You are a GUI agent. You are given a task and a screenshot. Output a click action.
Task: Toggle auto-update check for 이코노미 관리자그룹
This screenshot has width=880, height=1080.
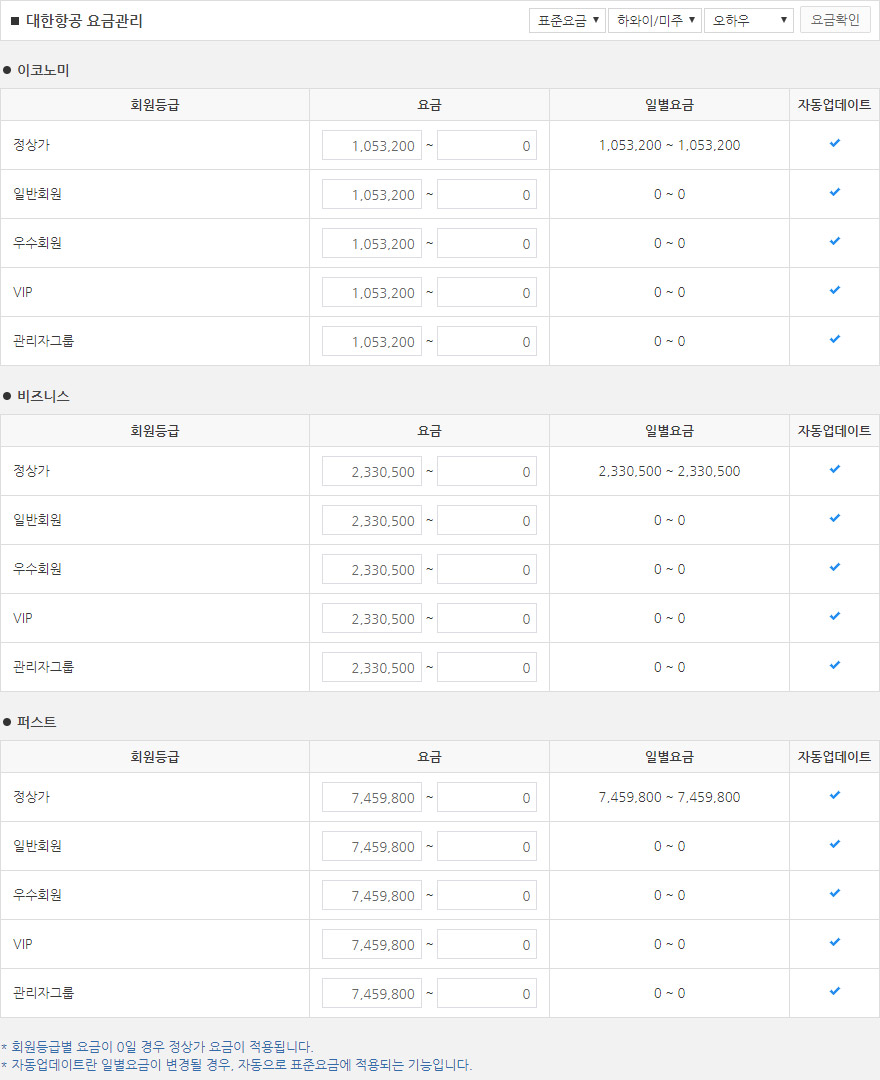[835, 339]
